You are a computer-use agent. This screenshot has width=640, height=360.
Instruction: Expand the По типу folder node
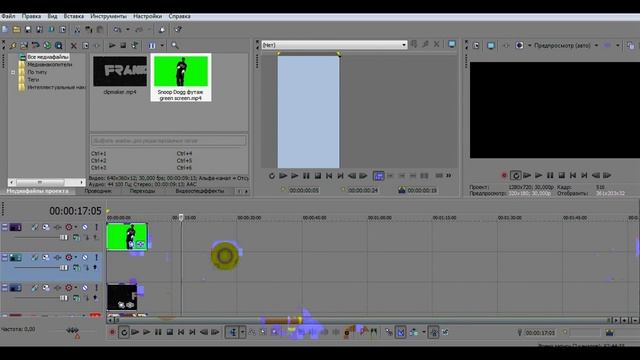pos(13,72)
